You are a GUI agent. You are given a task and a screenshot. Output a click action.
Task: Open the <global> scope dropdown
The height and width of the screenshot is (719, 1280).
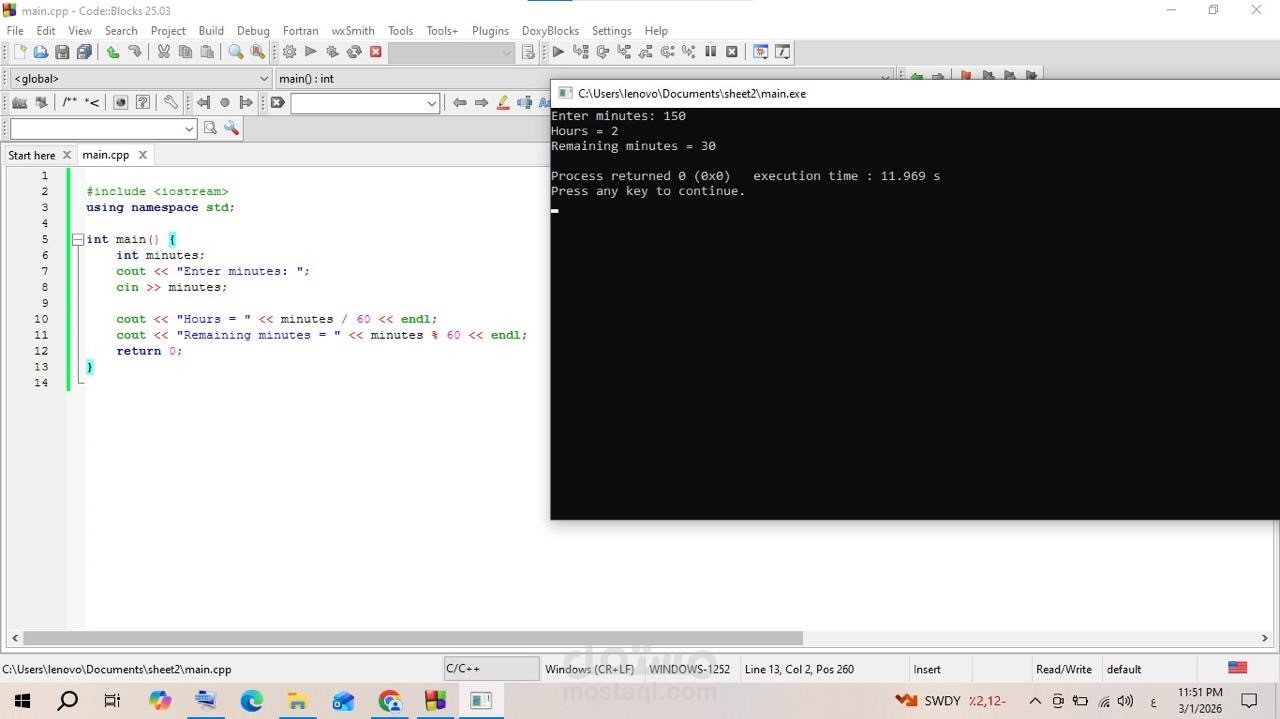click(x=264, y=78)
